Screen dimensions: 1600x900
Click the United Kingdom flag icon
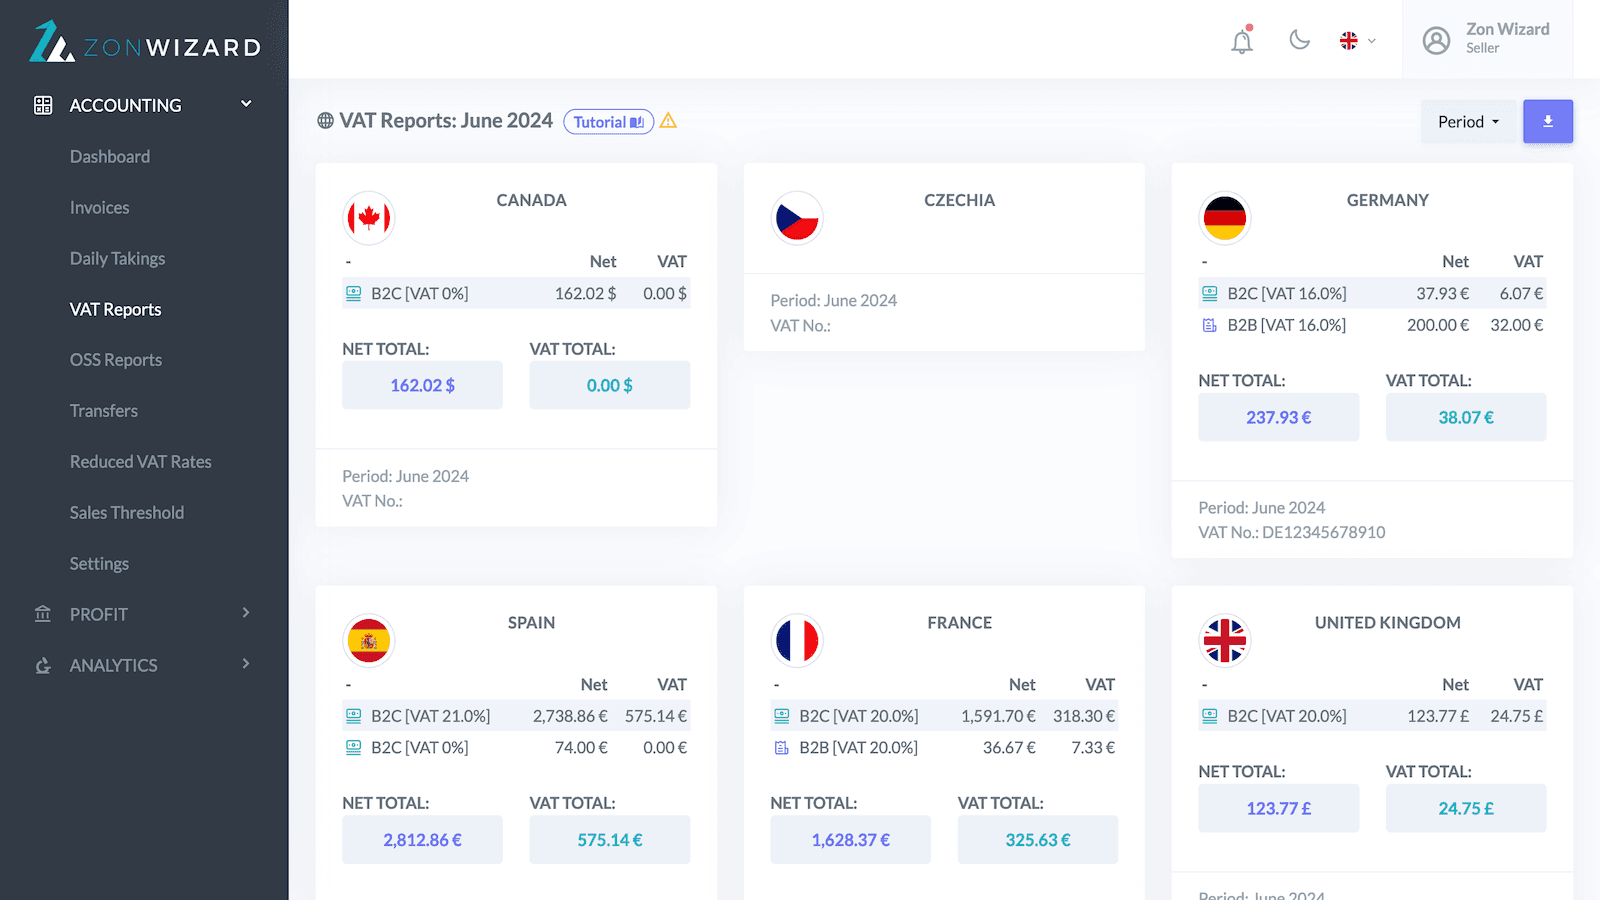1225,641
